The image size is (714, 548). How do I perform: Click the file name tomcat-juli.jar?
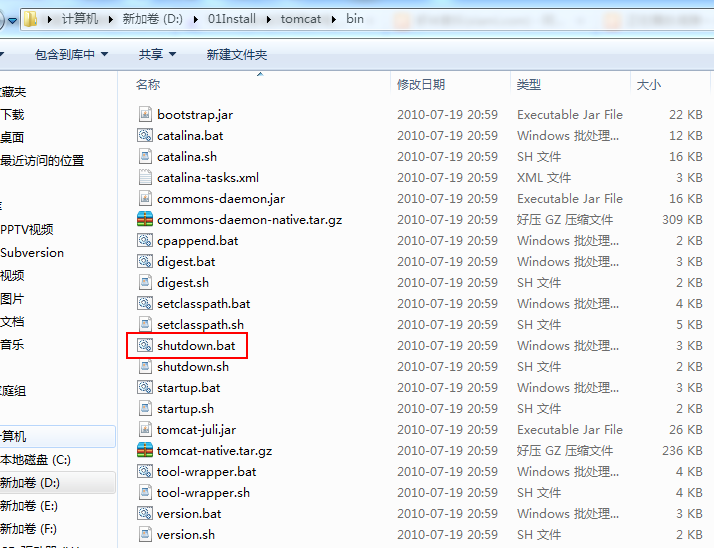pos(196,430)
